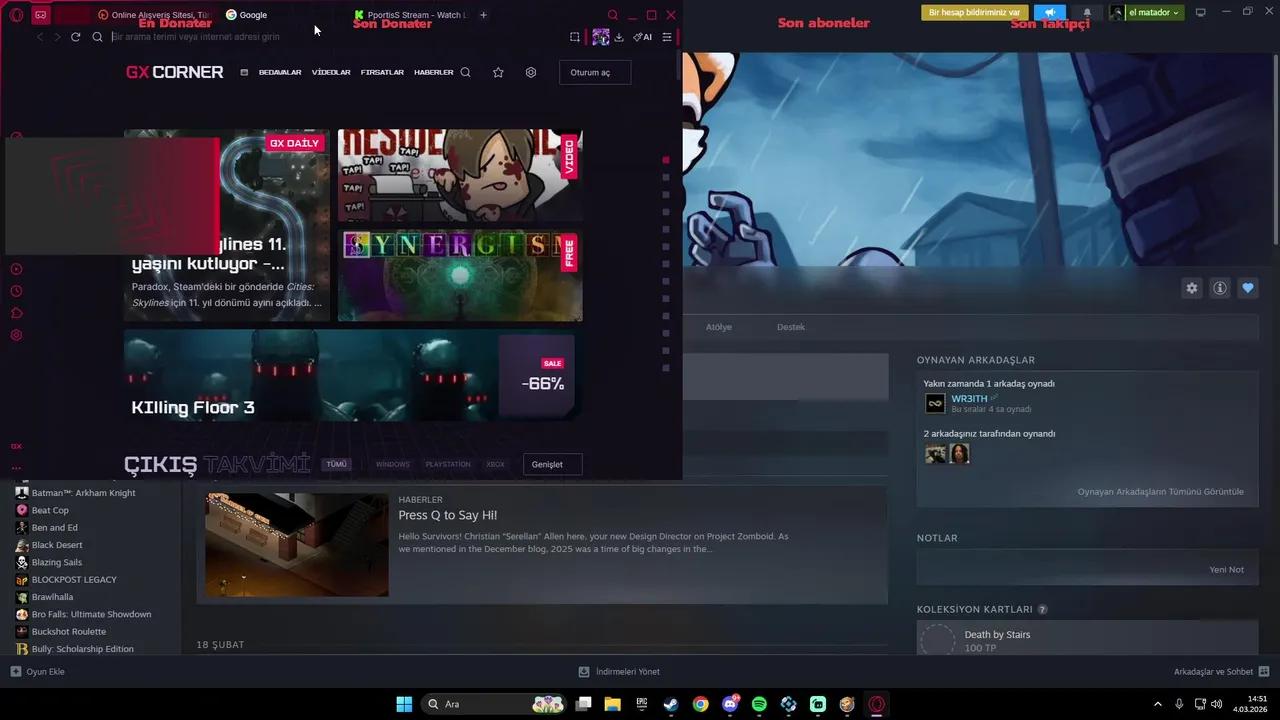Screen dimensions: 1280x720
Task: Click the Oturum aç sign-in button
Action: pos(595,72)
